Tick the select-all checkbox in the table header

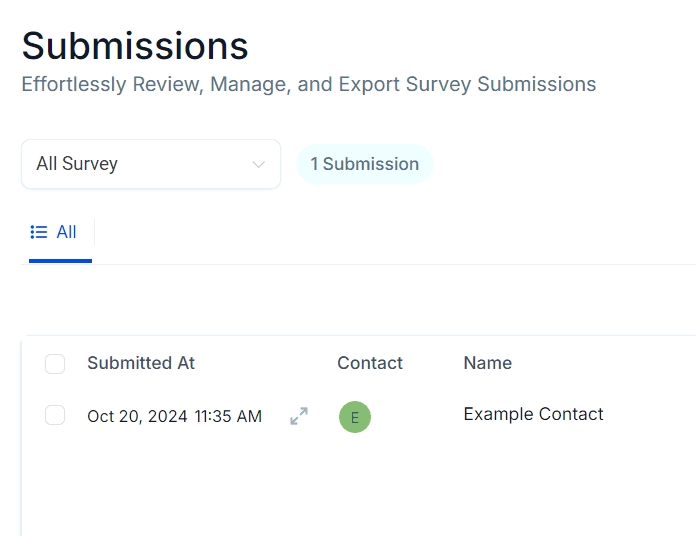click(55, 364)
